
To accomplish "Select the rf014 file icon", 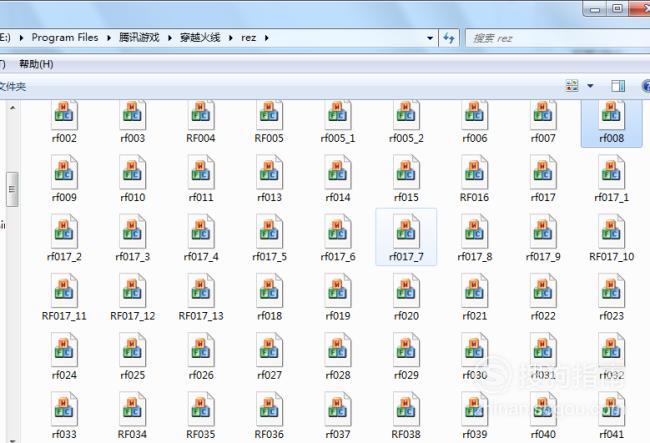I will (x=338, y=172).
